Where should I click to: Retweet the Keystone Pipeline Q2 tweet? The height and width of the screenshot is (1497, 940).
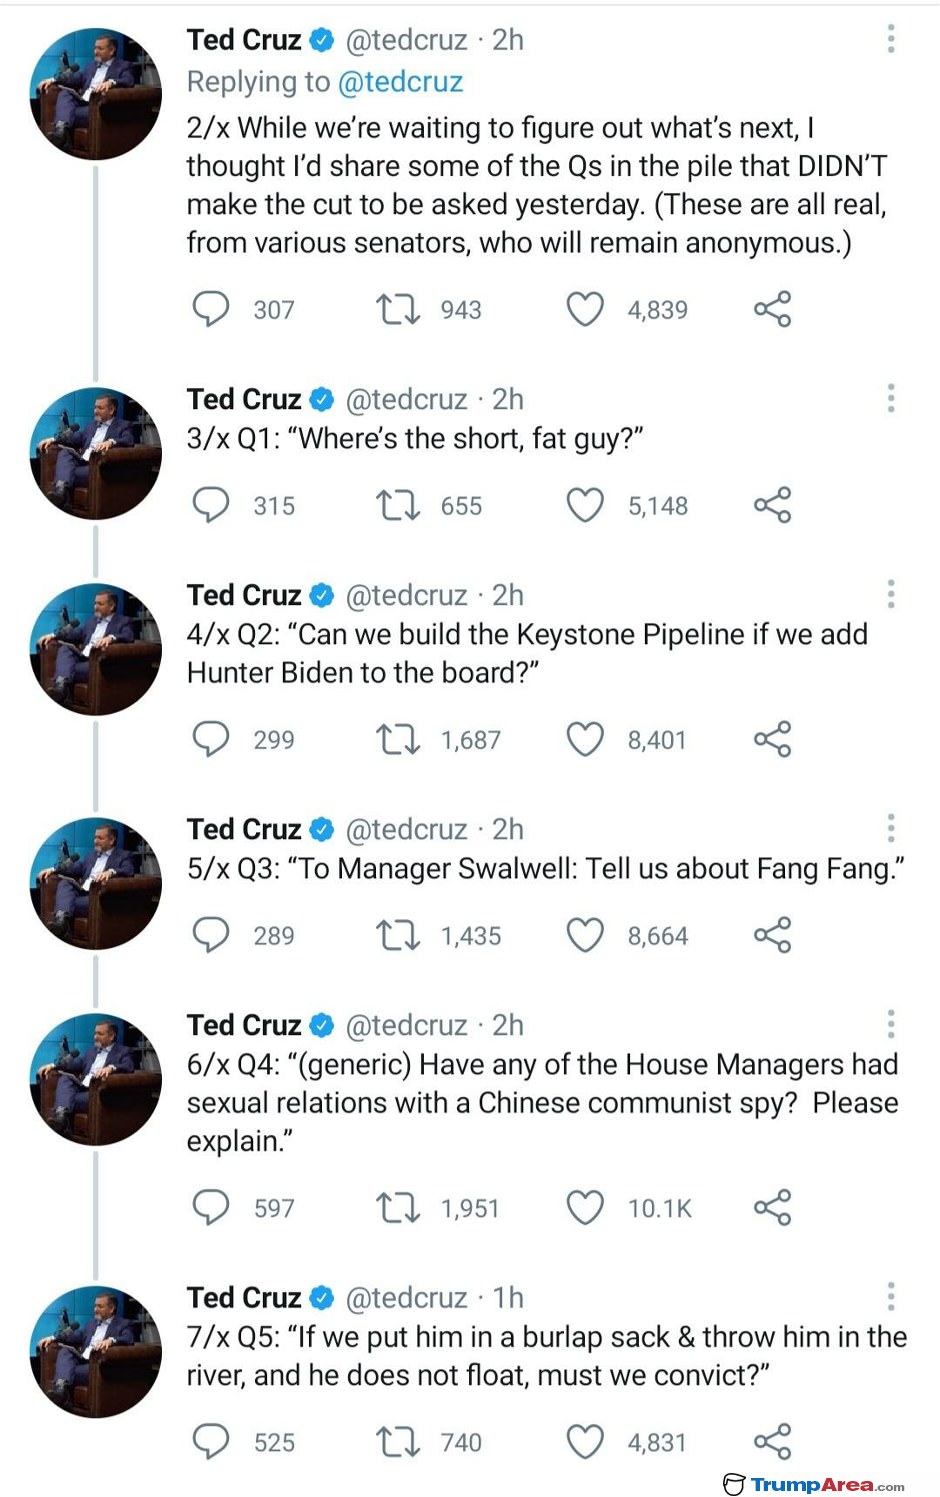pyautogui.click(x=397, y=739)
